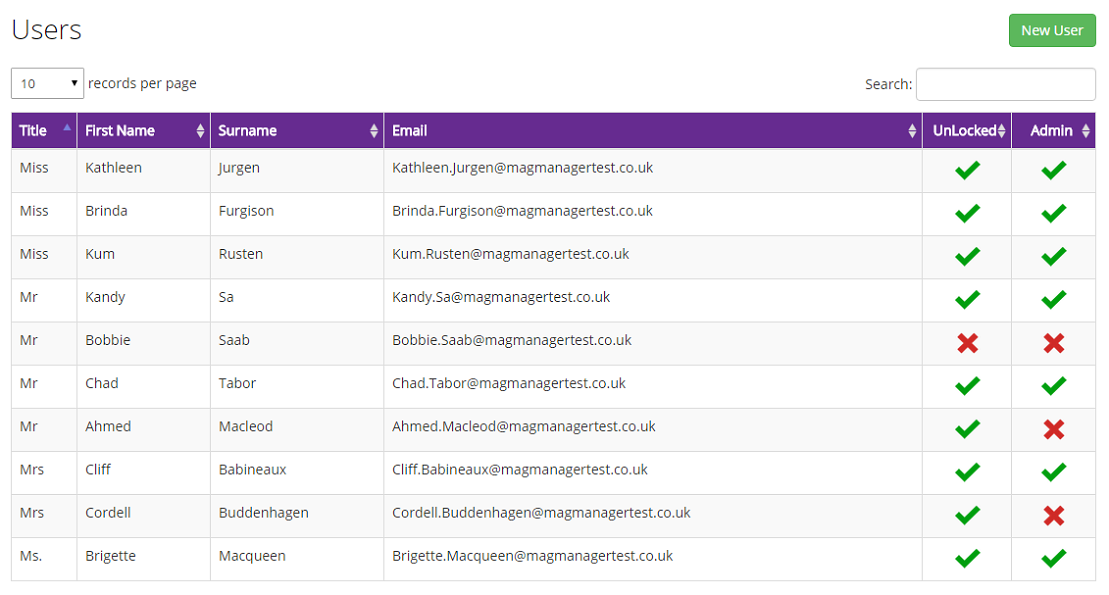Viewport: 1109px width, 595px height.
Task: Click the green UnLocked checkmark for Kathleen Jurgen
Action: (x=966, y=170)
